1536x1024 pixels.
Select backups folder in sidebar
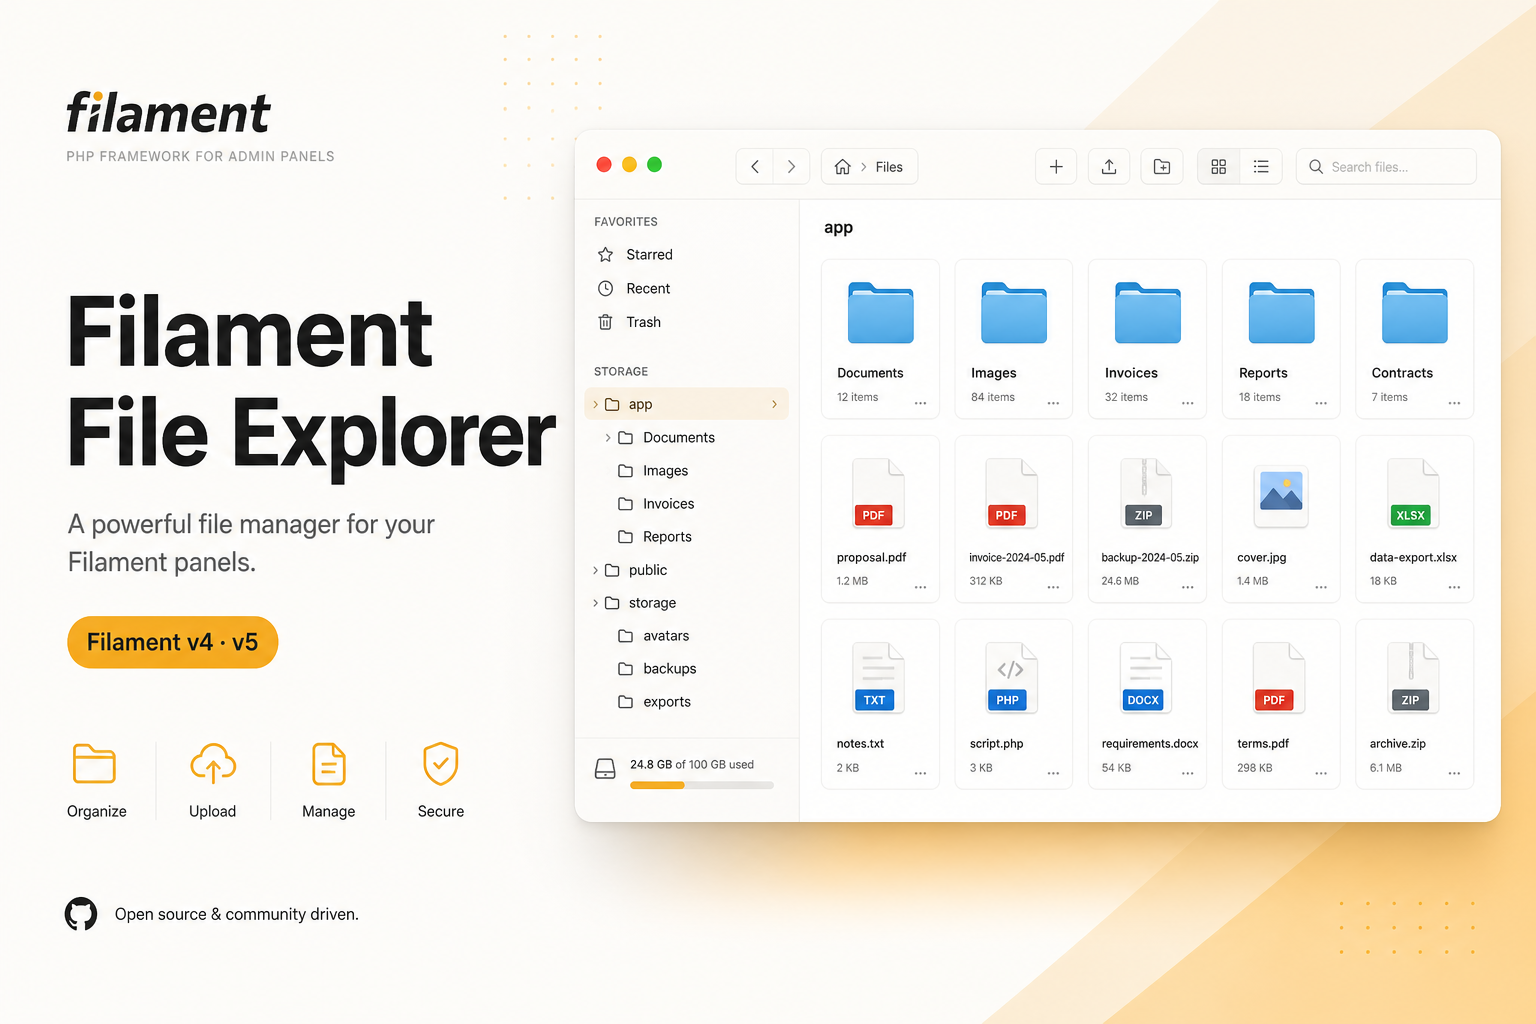(x=669, y=669)
